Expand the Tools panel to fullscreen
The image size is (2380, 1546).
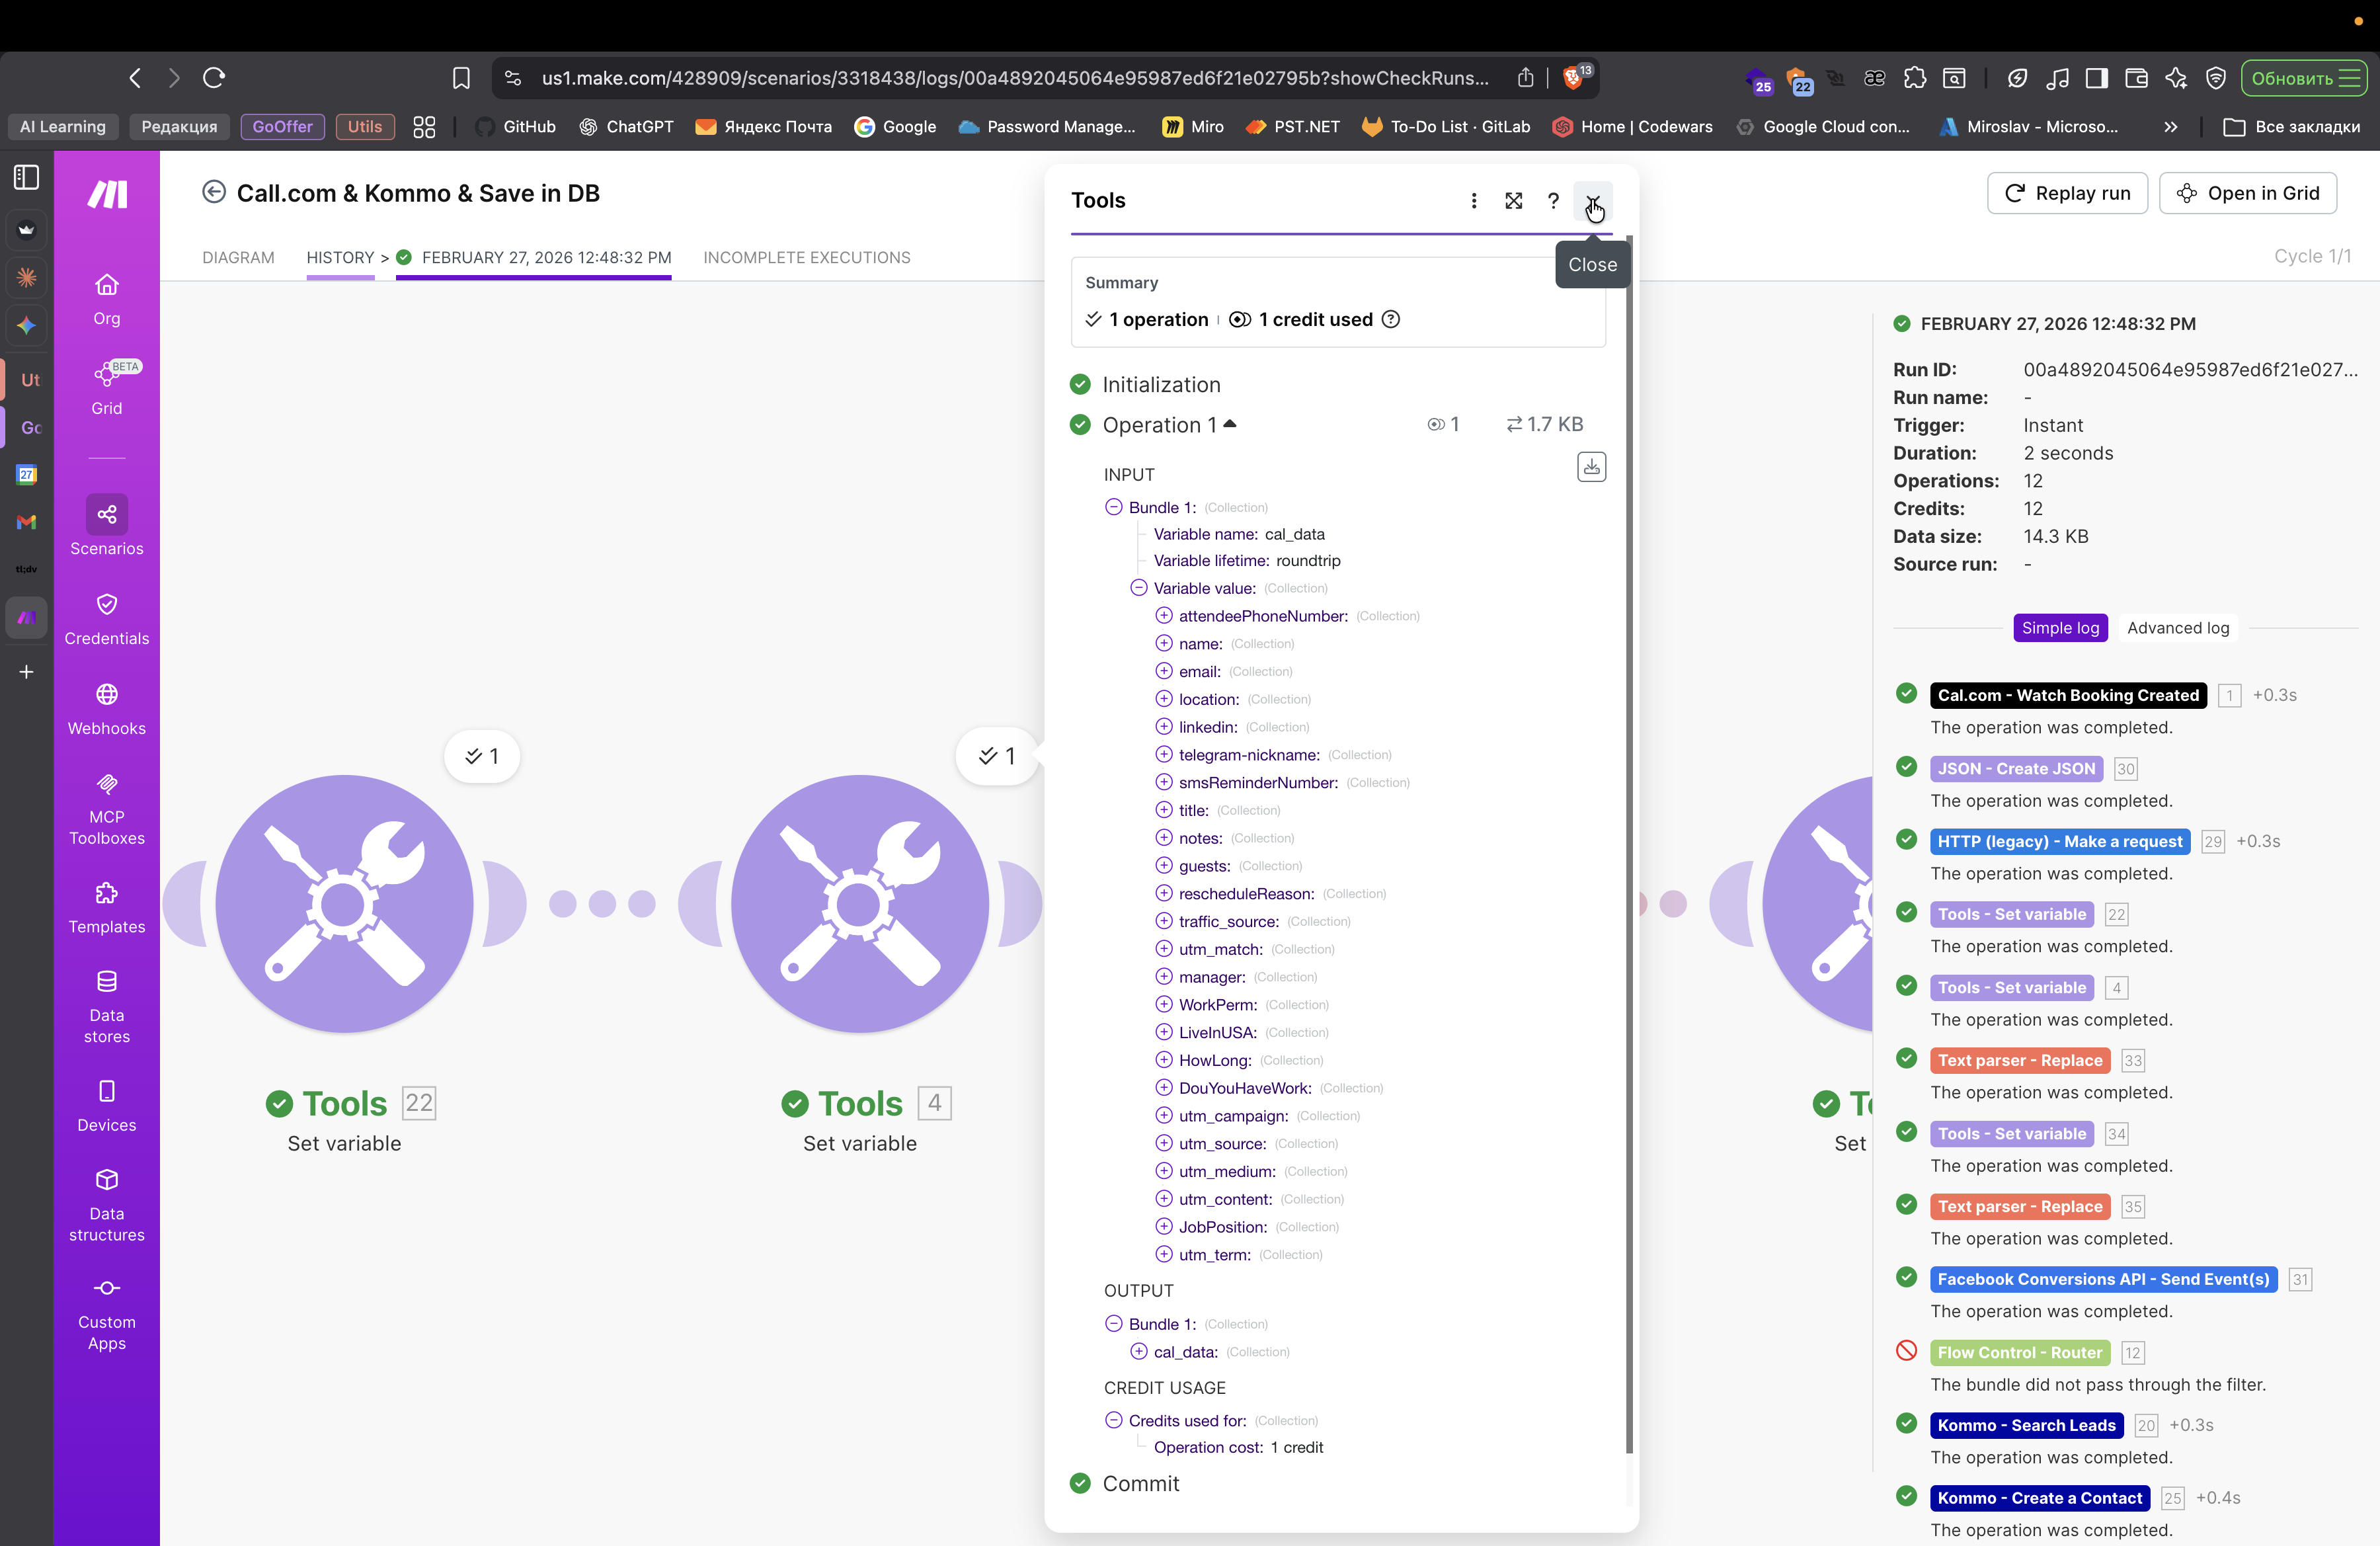[1513, 201]
